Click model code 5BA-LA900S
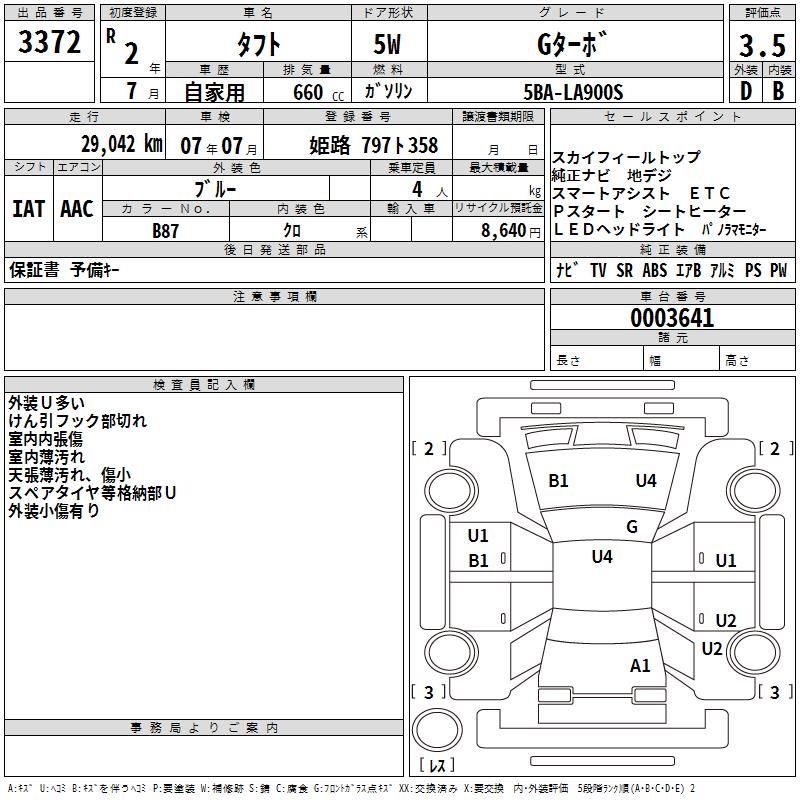The height and width of the screenshot is (800, 800). click(573, 92)
